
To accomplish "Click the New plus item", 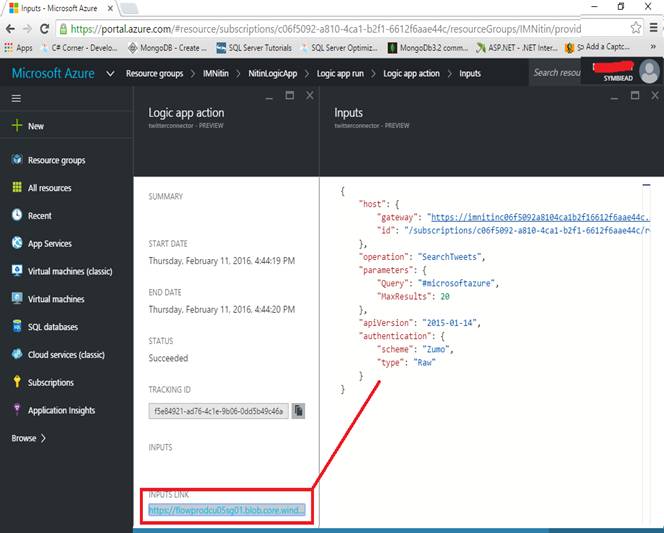I will pyautogui.click(x=28, y=126).
